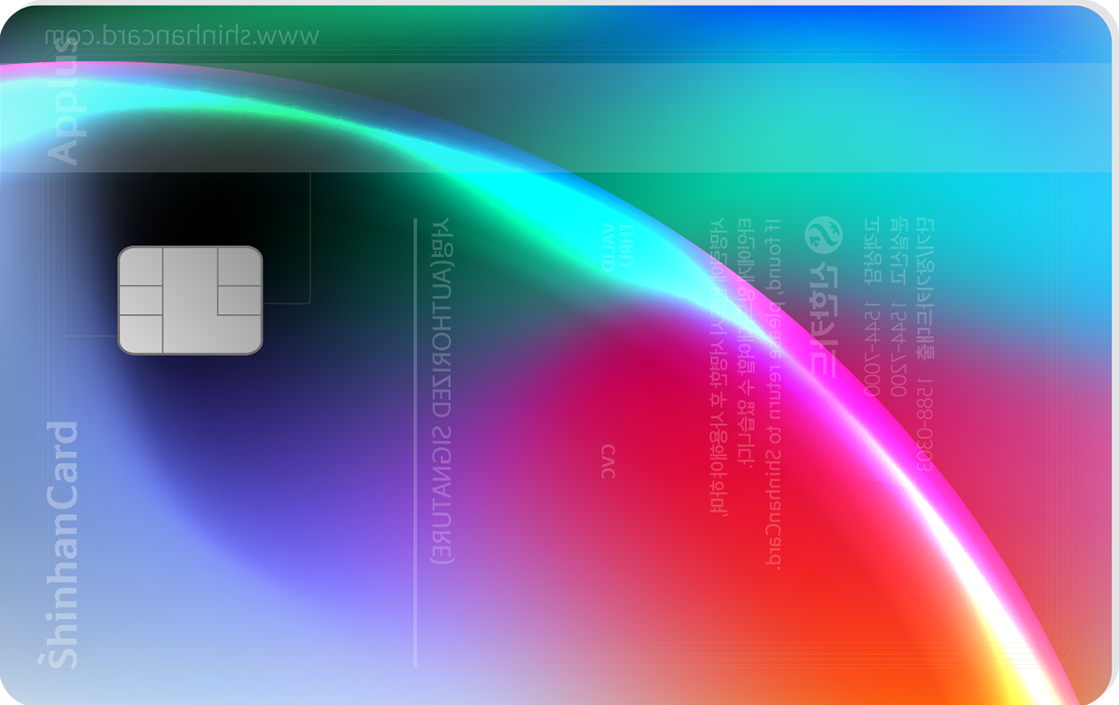Click the mirrored www.shinhancard.com web address
Viewport: 1119px width, 705px height.
click(181, 36)
